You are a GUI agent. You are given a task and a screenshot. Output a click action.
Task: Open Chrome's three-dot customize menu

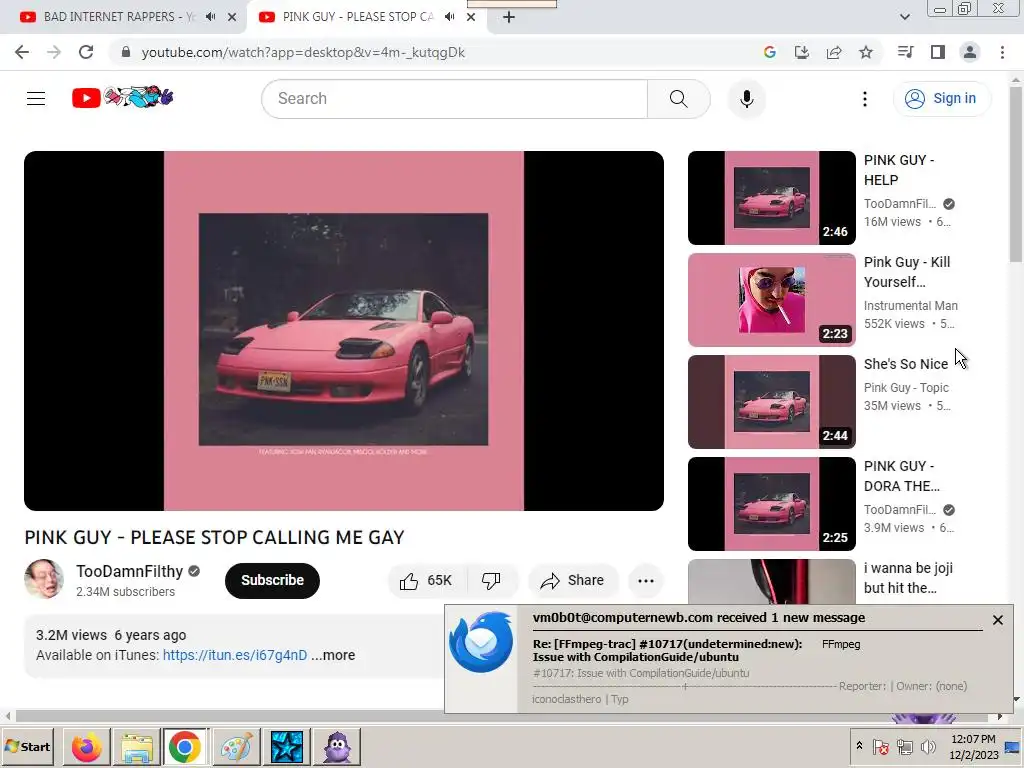[1002, 52]
